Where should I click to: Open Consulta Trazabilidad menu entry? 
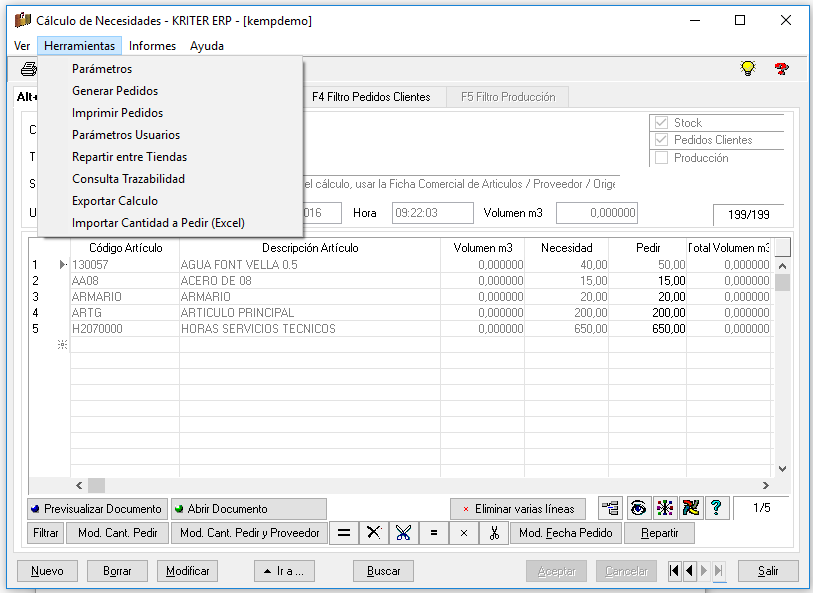[171, 179]
